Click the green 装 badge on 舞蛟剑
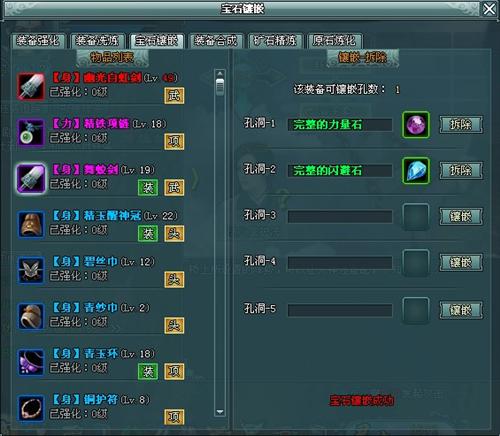 (148, 188)
